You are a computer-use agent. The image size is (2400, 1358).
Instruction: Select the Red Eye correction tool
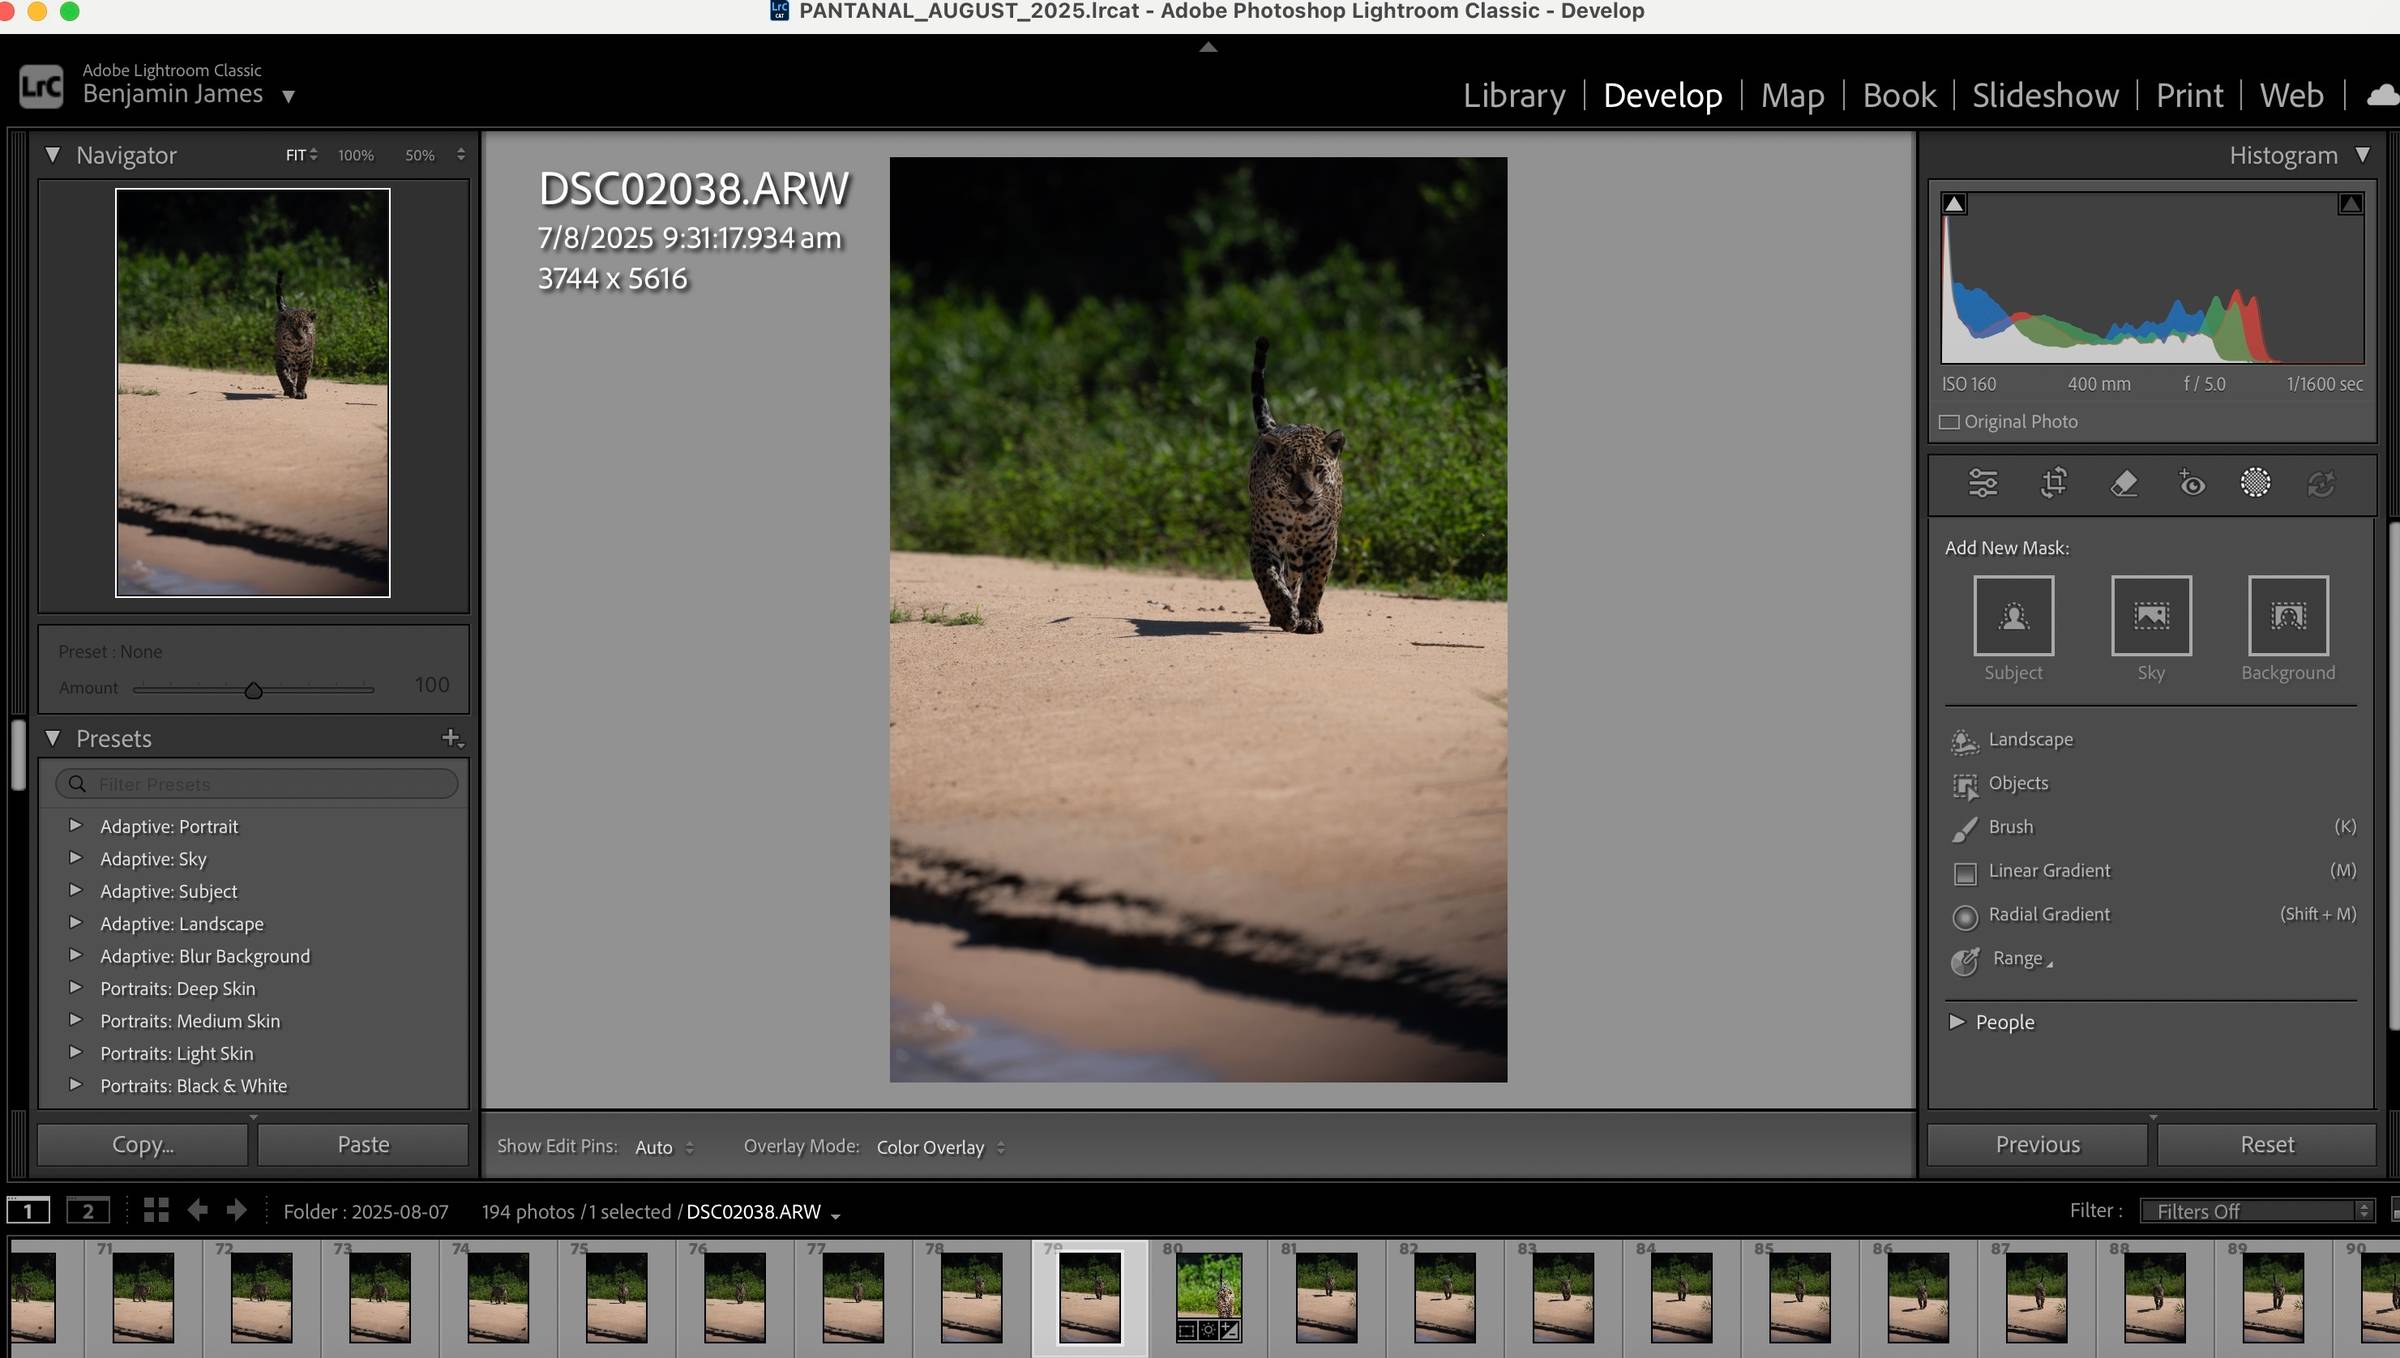(x=2191, y=484)
